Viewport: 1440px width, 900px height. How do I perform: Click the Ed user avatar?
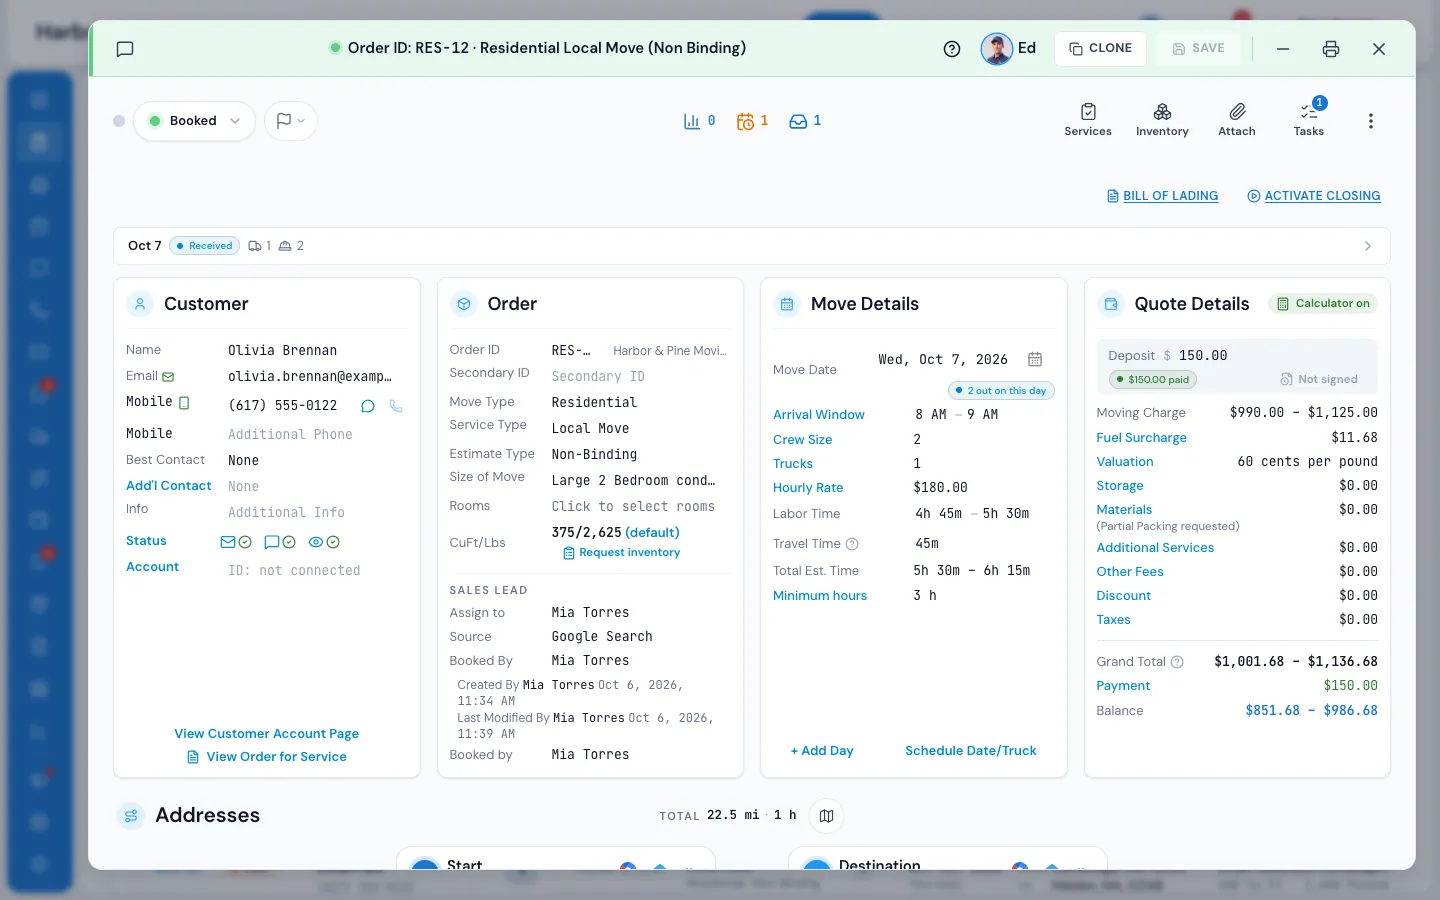coord(997,48)
